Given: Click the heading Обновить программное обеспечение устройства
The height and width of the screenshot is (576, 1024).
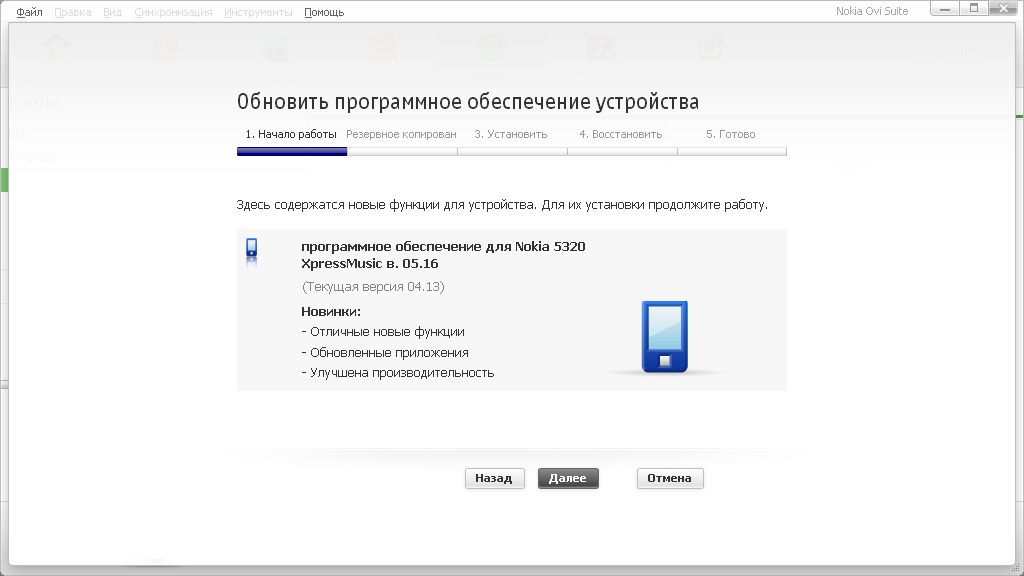Looking at the screenshot, I should (468, 102).
